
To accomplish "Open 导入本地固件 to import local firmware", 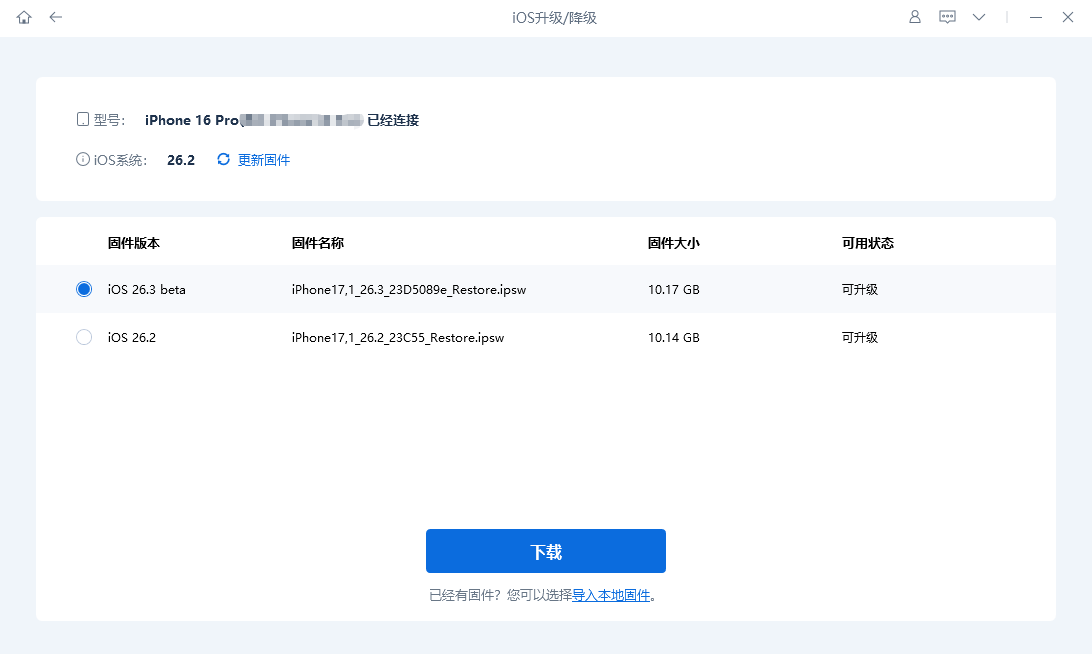I will coord(612,594).
